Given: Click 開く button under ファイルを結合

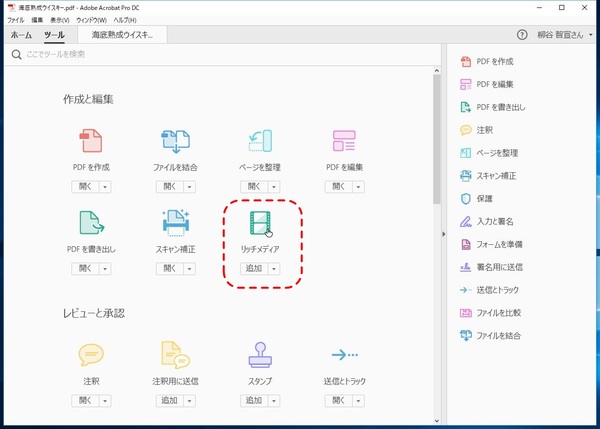Looking at the screenshot, I should click(170, 187).
